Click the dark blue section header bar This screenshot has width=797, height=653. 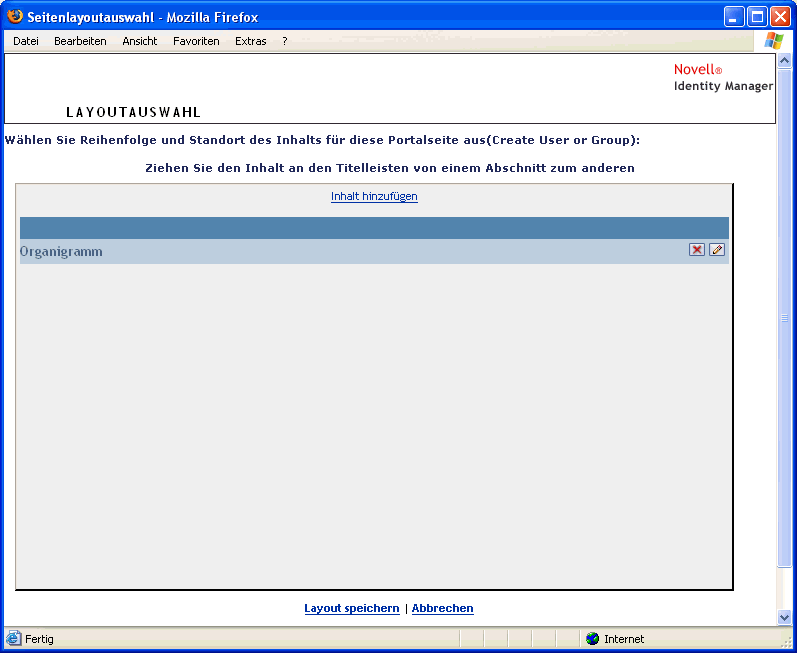point(374,228)
